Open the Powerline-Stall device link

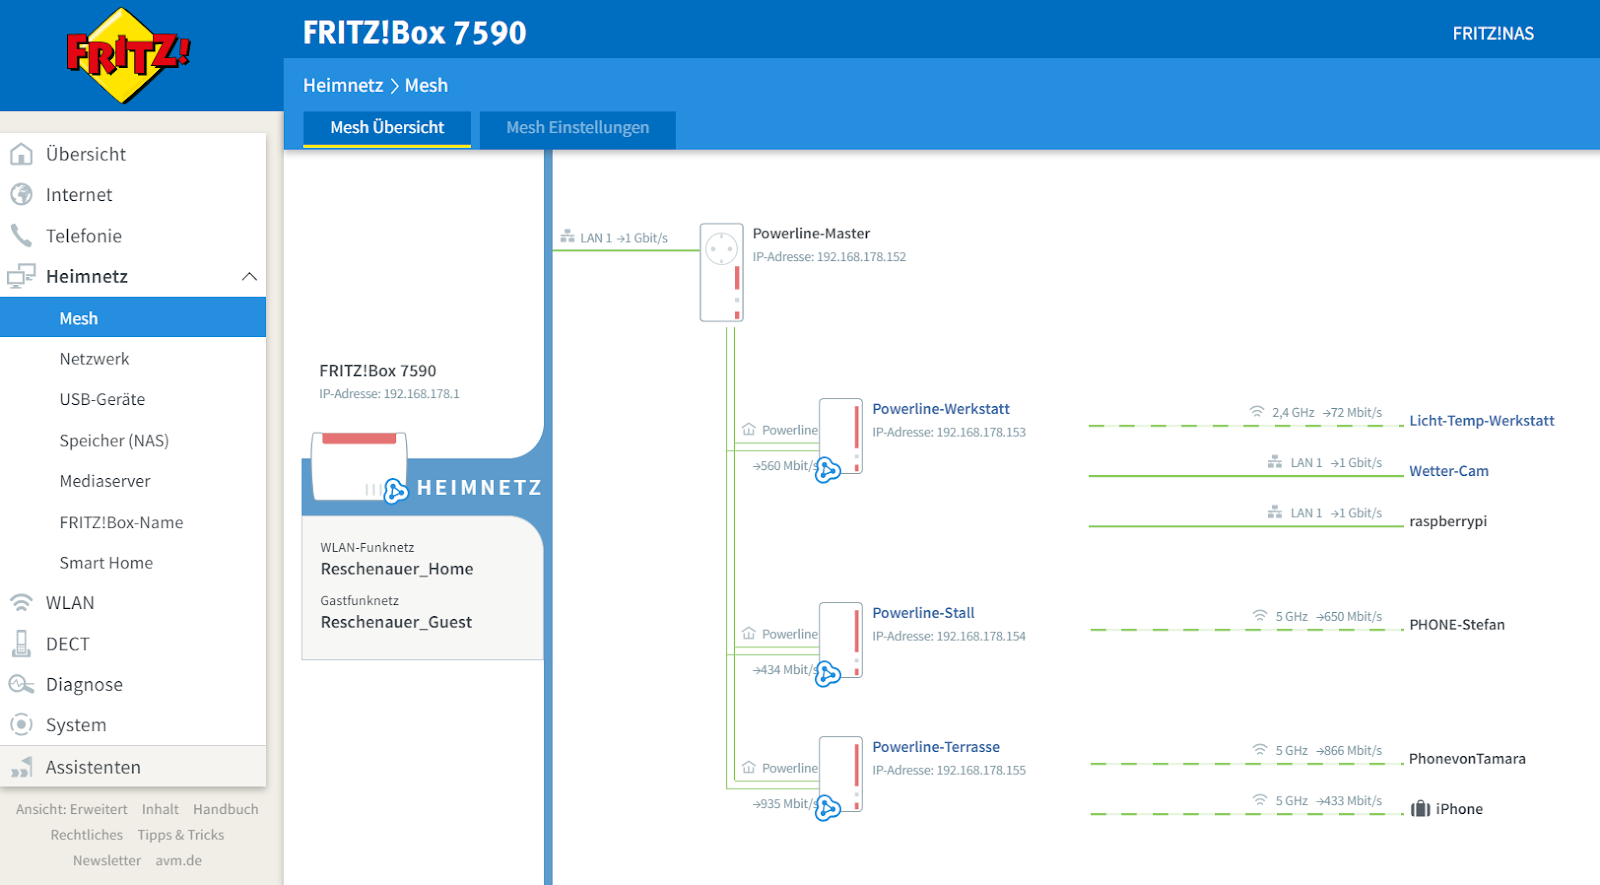tap(923, 613)
